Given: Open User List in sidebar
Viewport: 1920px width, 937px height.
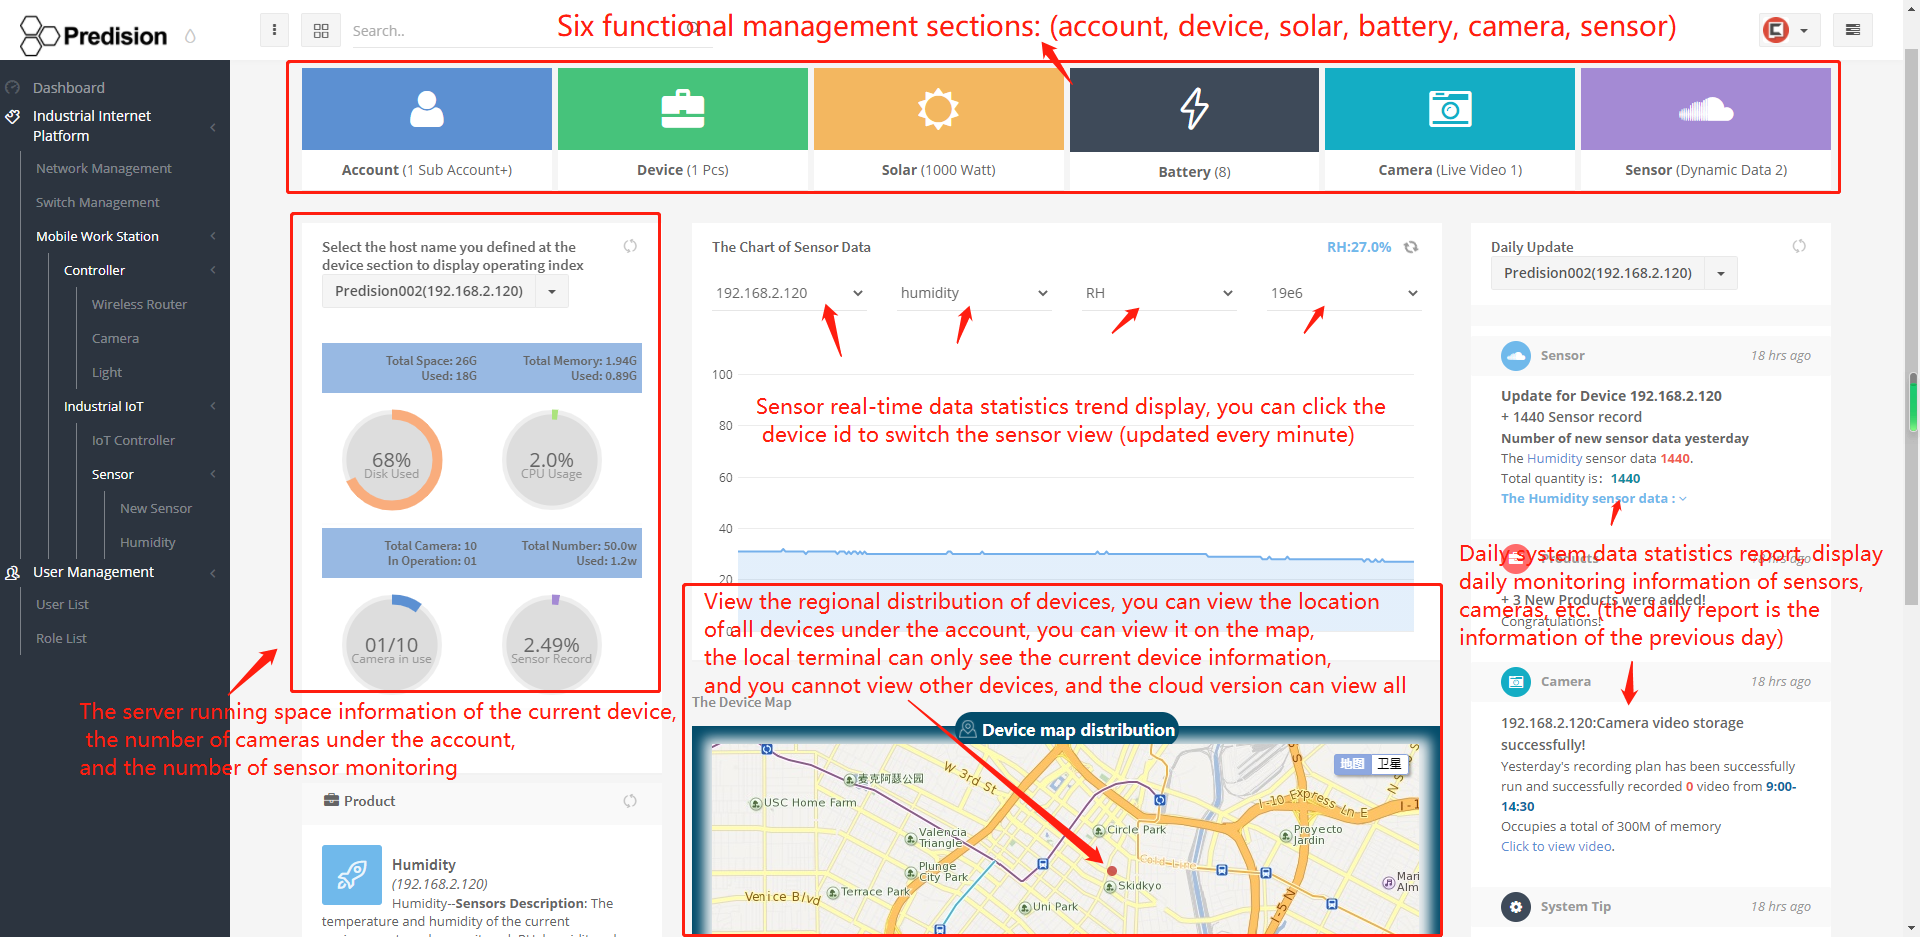Looking at the screenshot, I should 62,604.
